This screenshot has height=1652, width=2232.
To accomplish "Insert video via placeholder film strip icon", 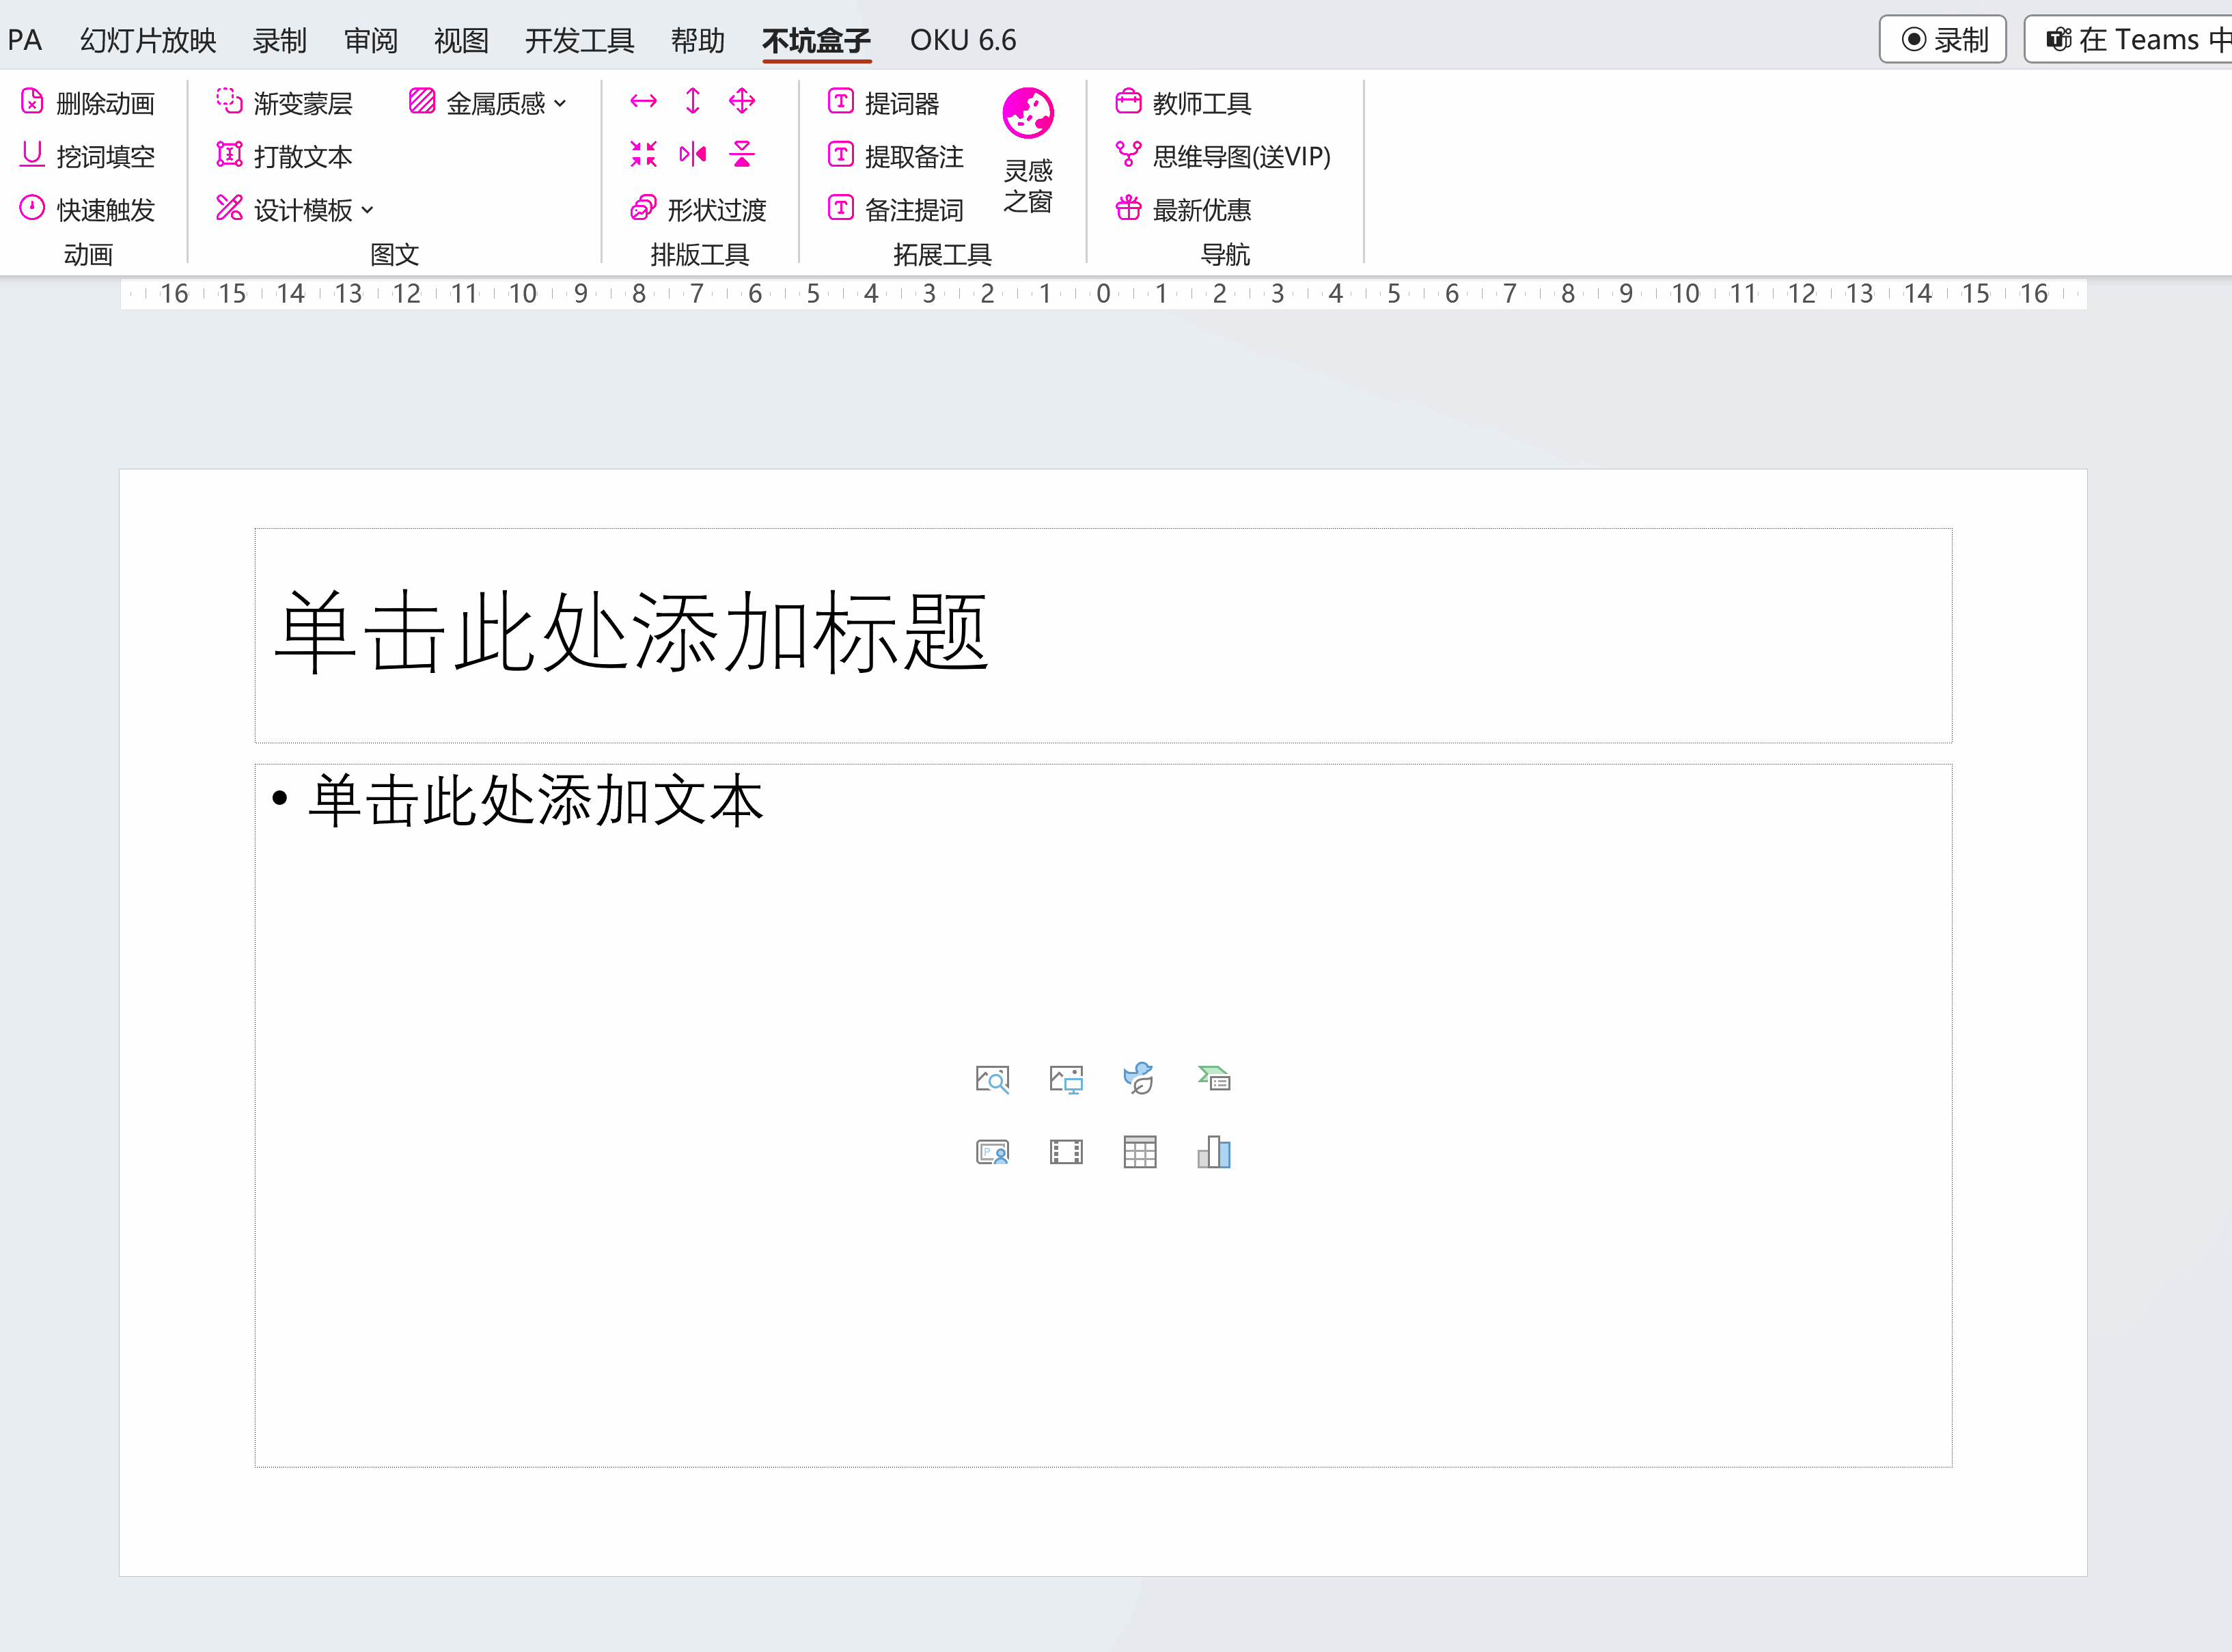I will [x=1066, y=1152].
